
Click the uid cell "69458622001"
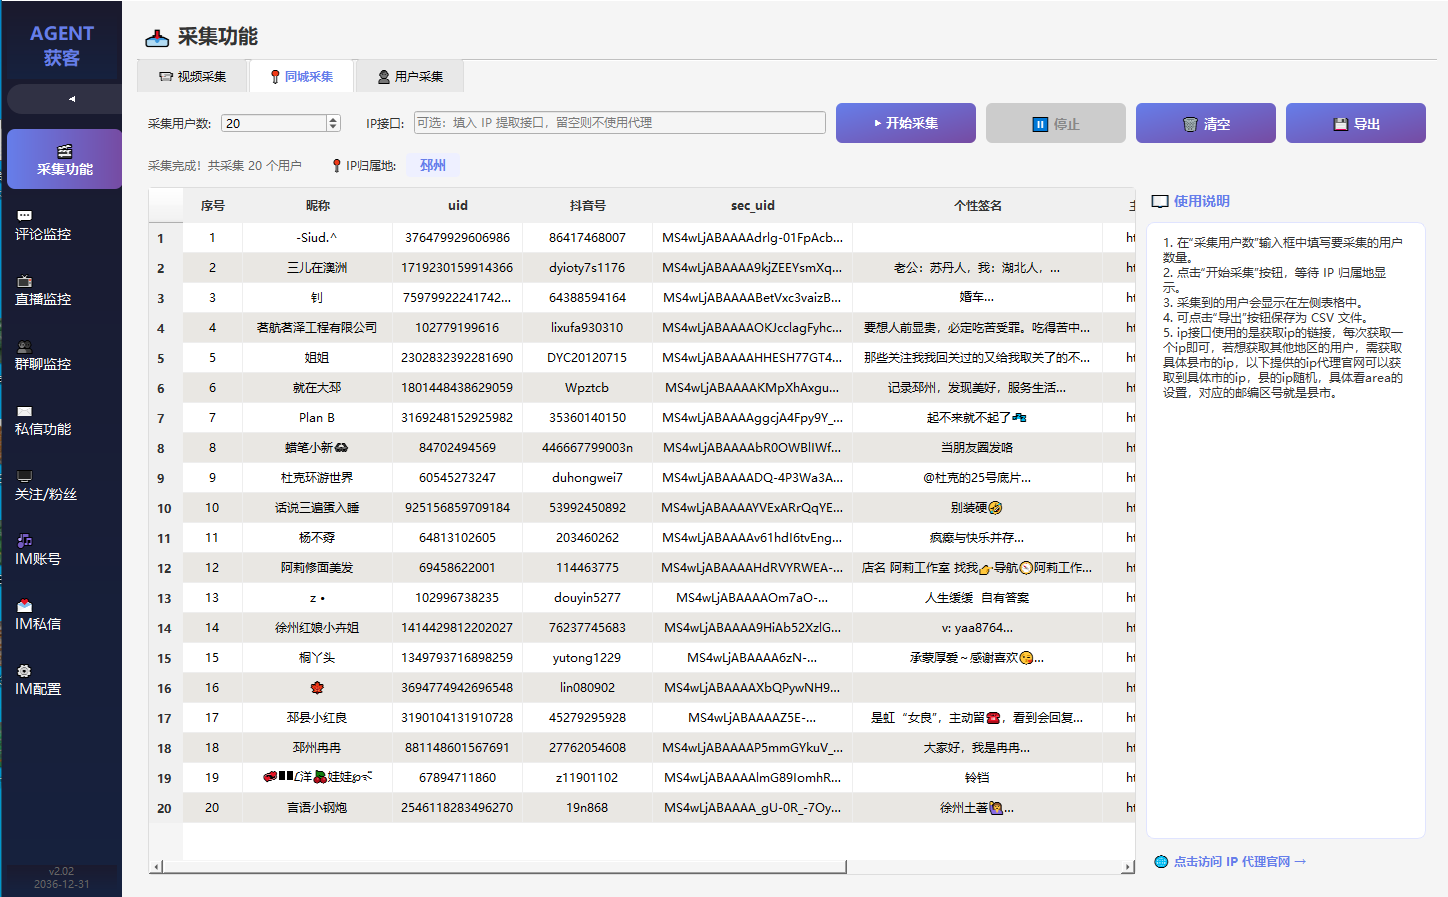coord(457,568)
